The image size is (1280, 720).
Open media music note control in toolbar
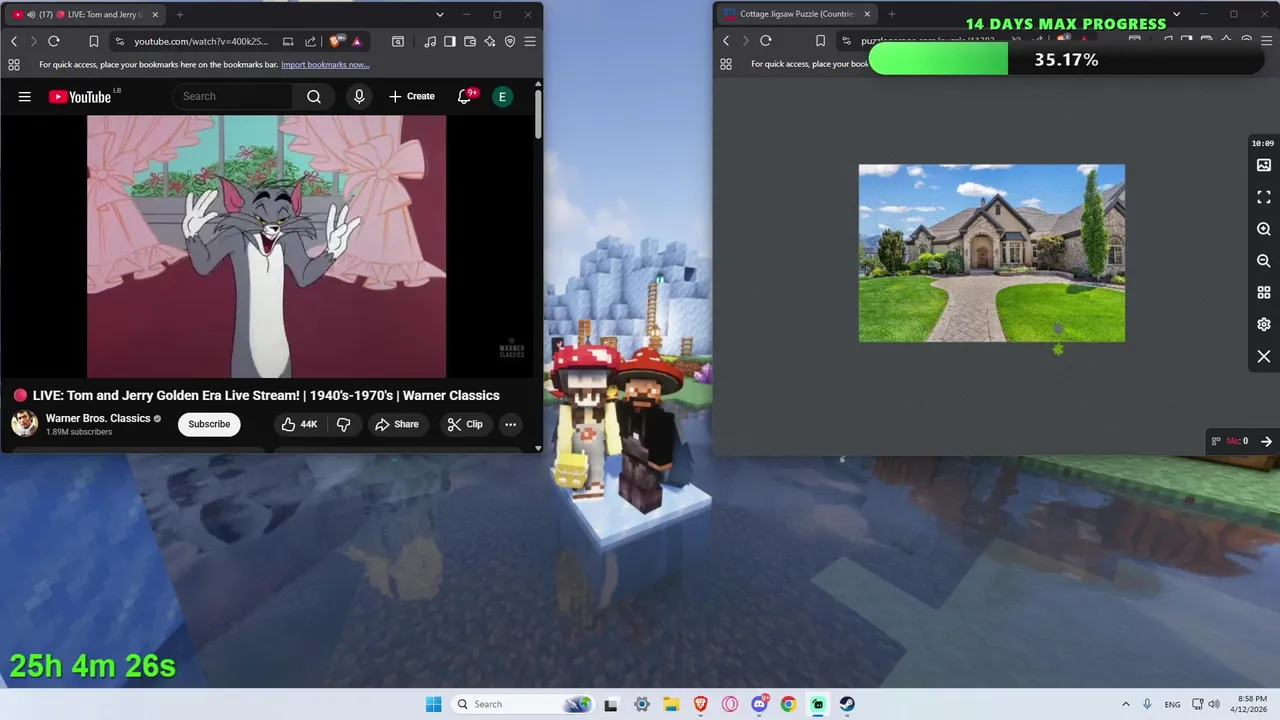430,41
